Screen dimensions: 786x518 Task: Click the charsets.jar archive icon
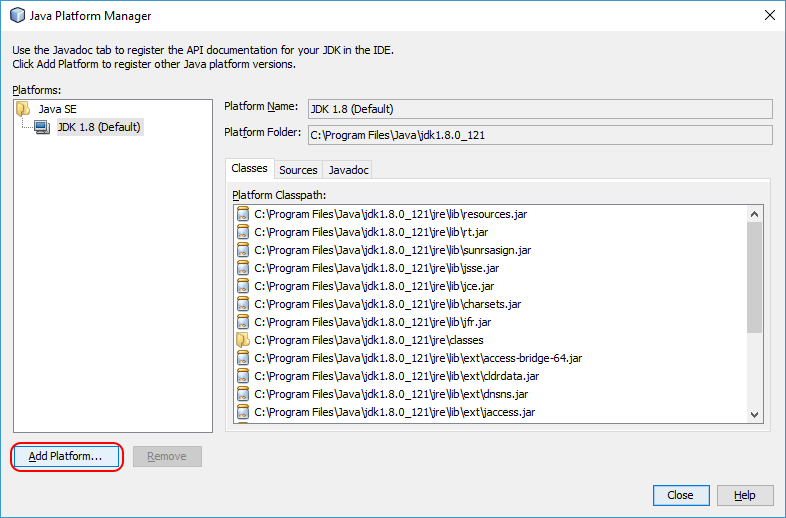242,304
